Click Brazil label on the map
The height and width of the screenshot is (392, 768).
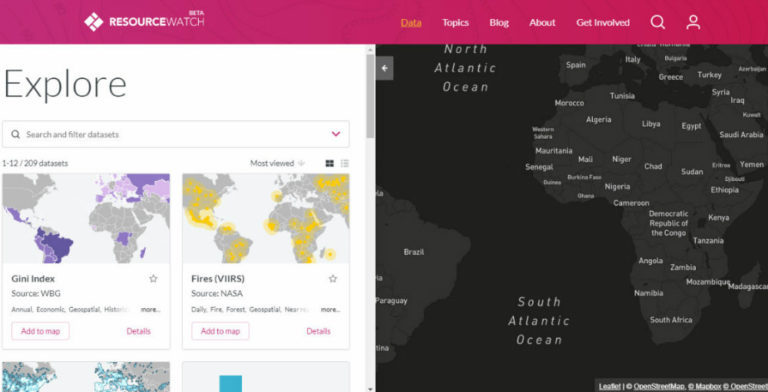click(414, 252)
